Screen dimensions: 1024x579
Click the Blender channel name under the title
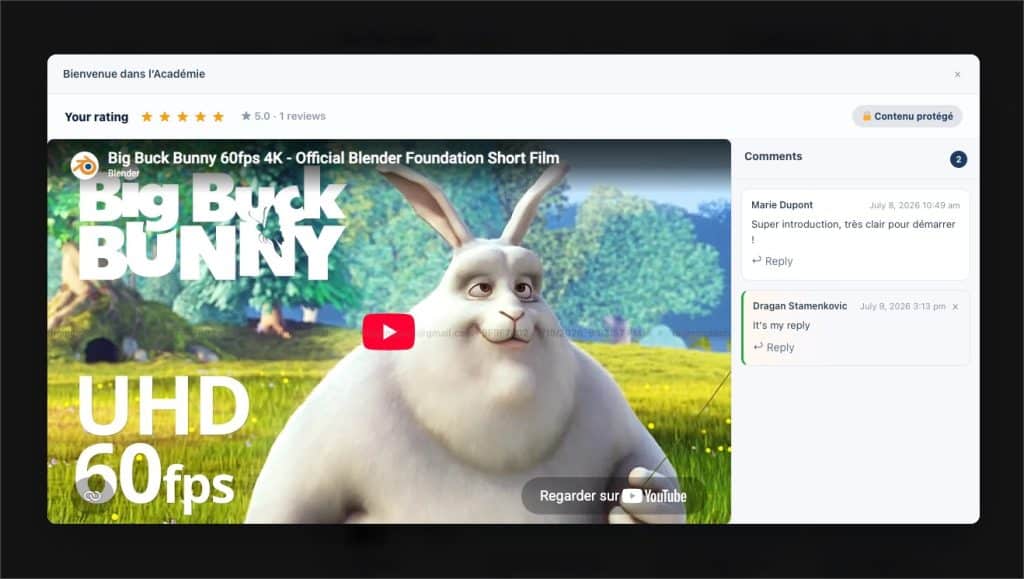tap(123, 174)
